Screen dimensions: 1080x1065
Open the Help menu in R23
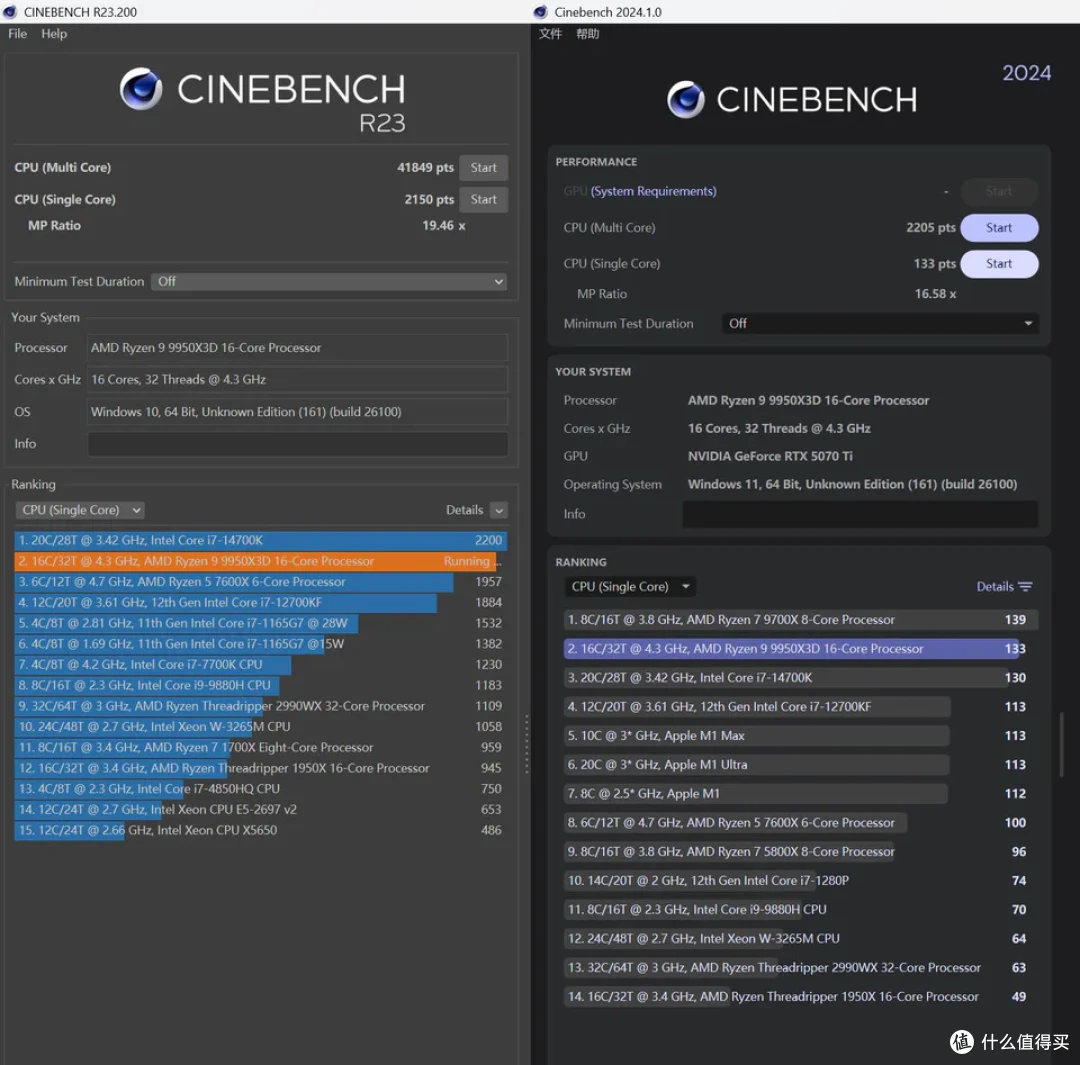tap(54, 34)
